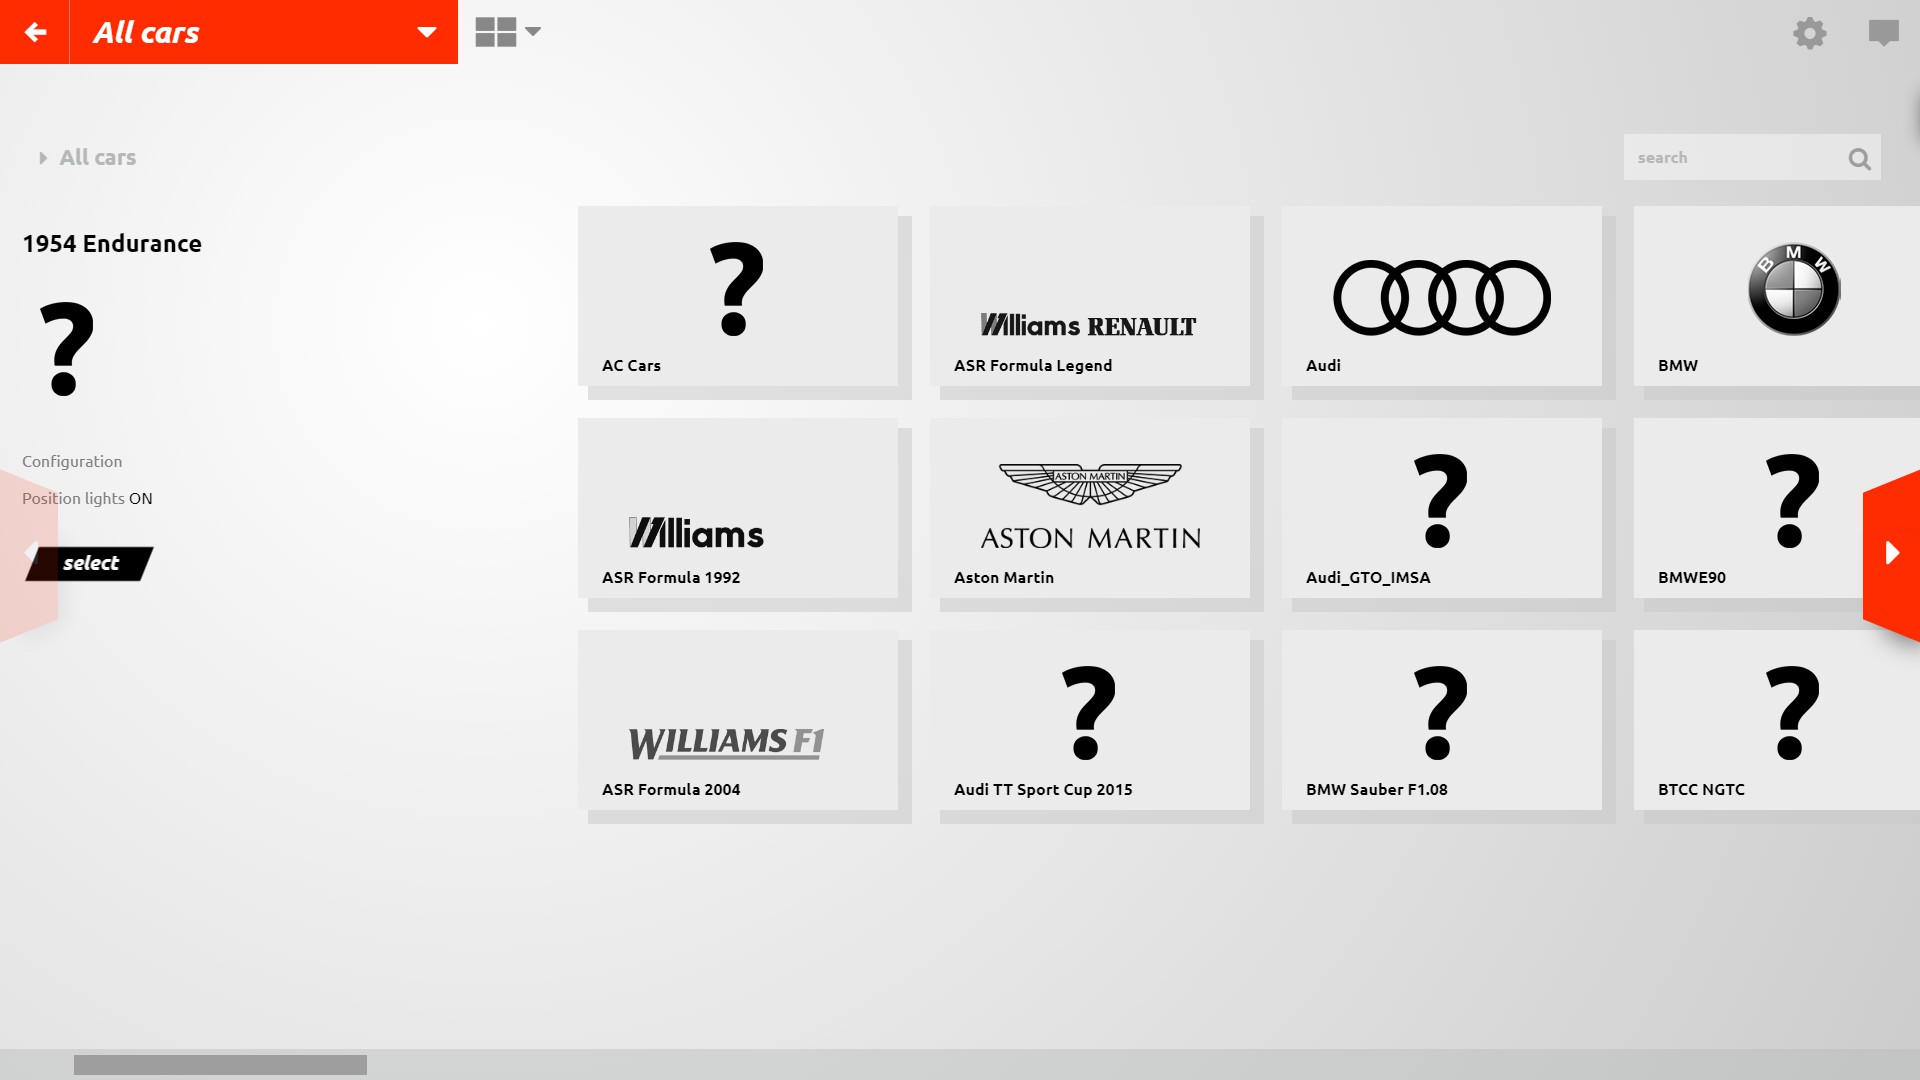Expand the All cars breadcrumb
1920x1080 pixels.
(x=87, y=157)
